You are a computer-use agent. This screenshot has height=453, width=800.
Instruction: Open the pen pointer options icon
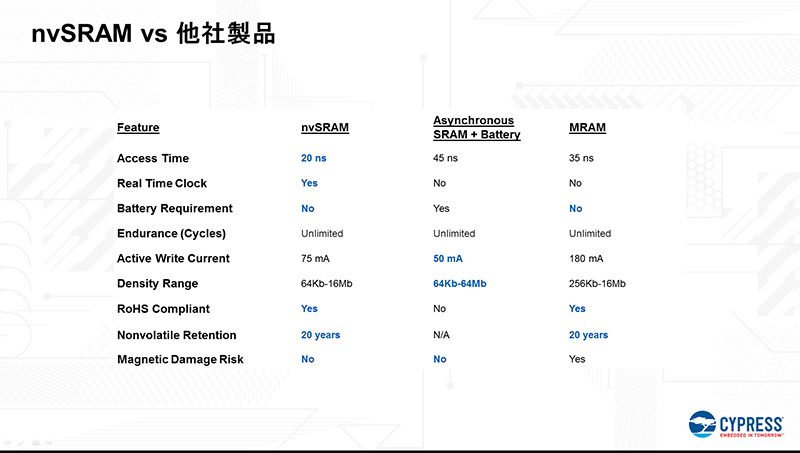tap(21, 442)
